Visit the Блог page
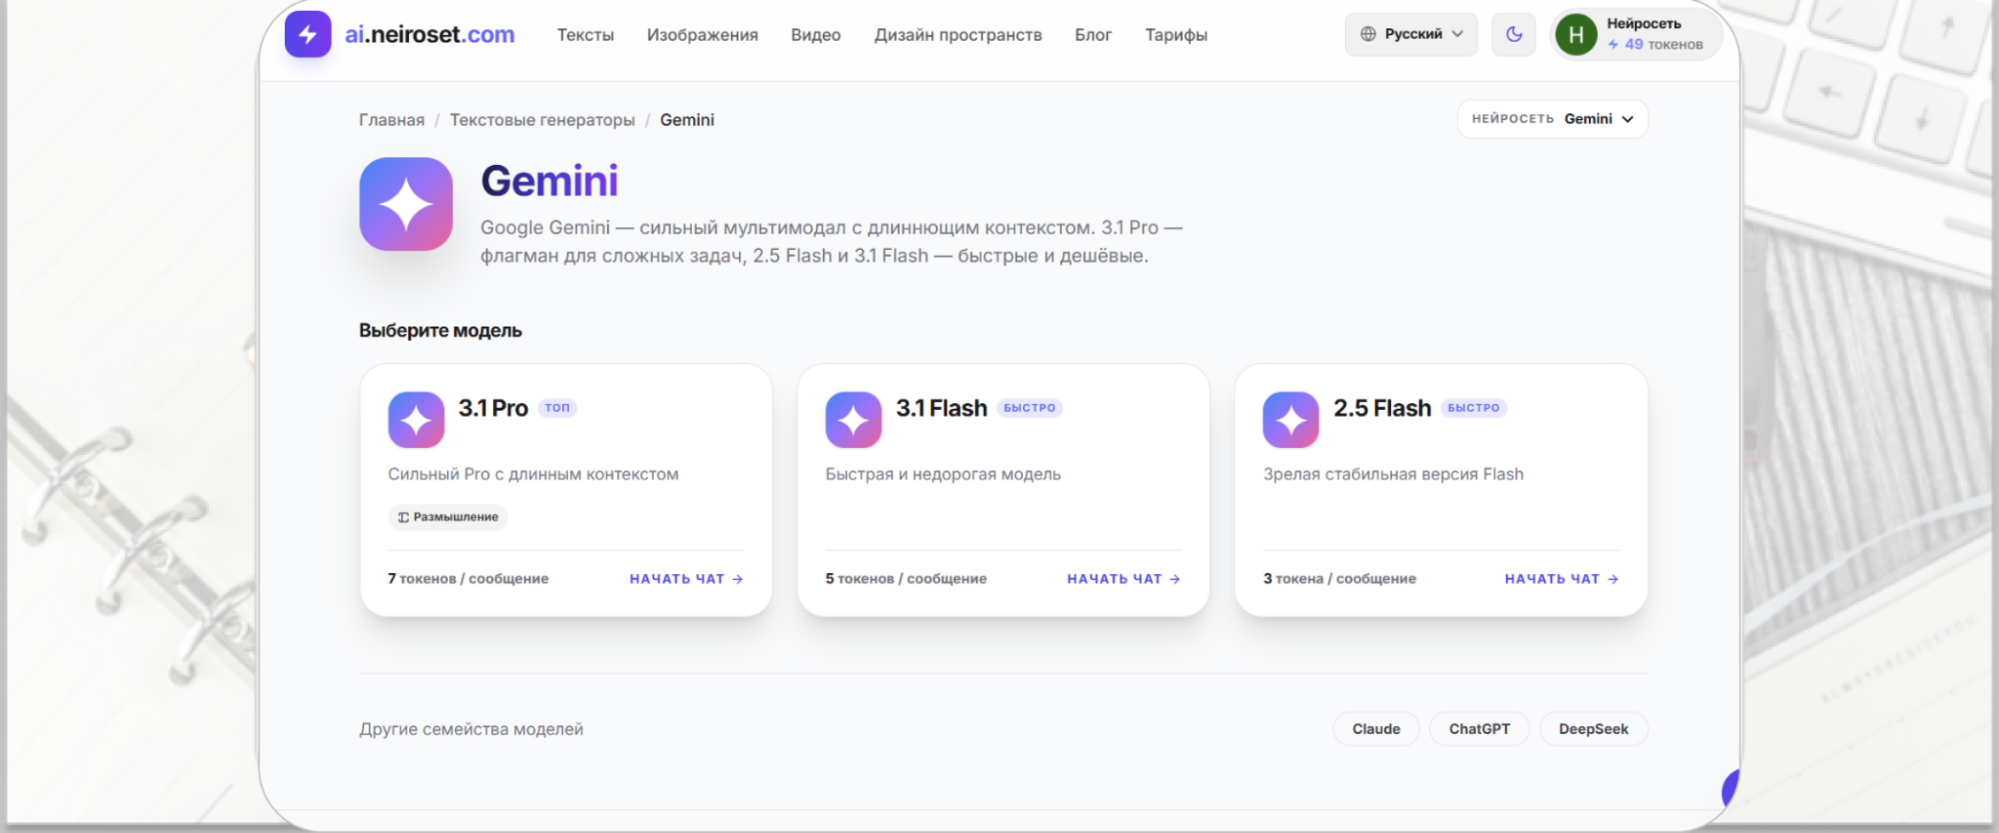This screenshot has height=833, width=1999. pyautogui.click(x=1093, y=35)
